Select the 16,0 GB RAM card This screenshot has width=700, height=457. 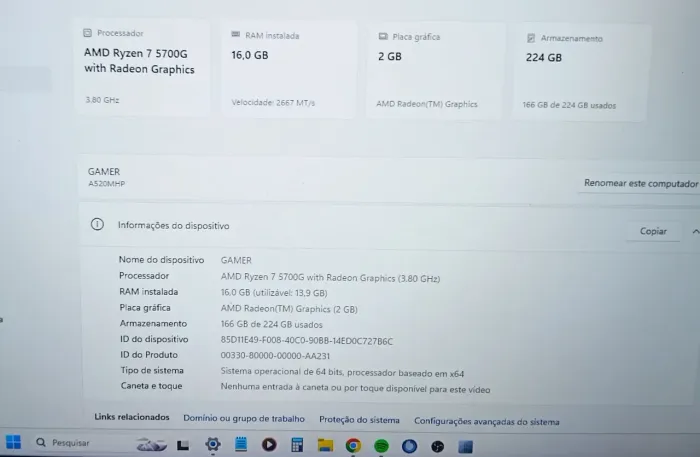[289, 69]
